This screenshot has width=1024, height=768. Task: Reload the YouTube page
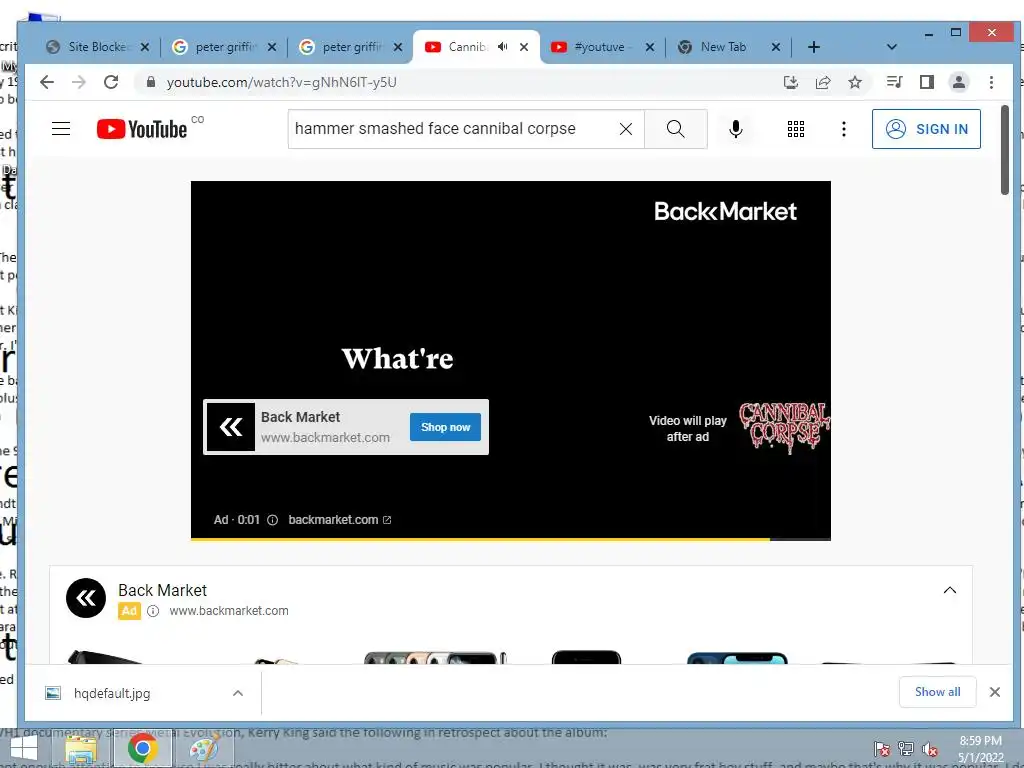pyautogui.click(x=111, y=82)
